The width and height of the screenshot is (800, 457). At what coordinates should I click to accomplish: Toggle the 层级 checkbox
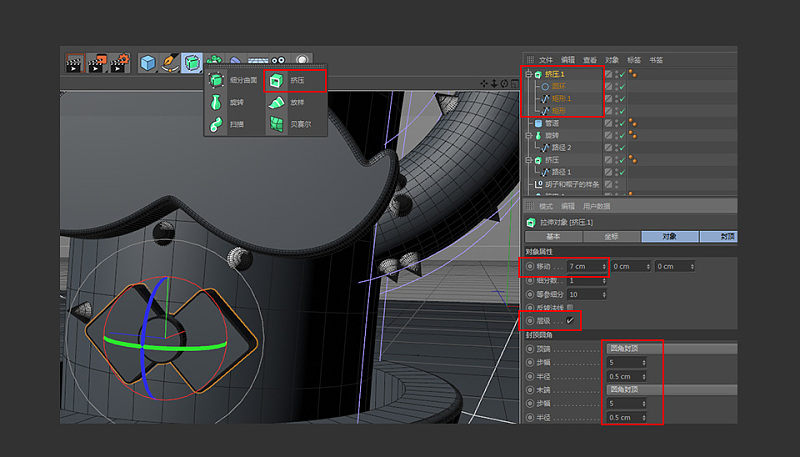[x=571, y=321]
